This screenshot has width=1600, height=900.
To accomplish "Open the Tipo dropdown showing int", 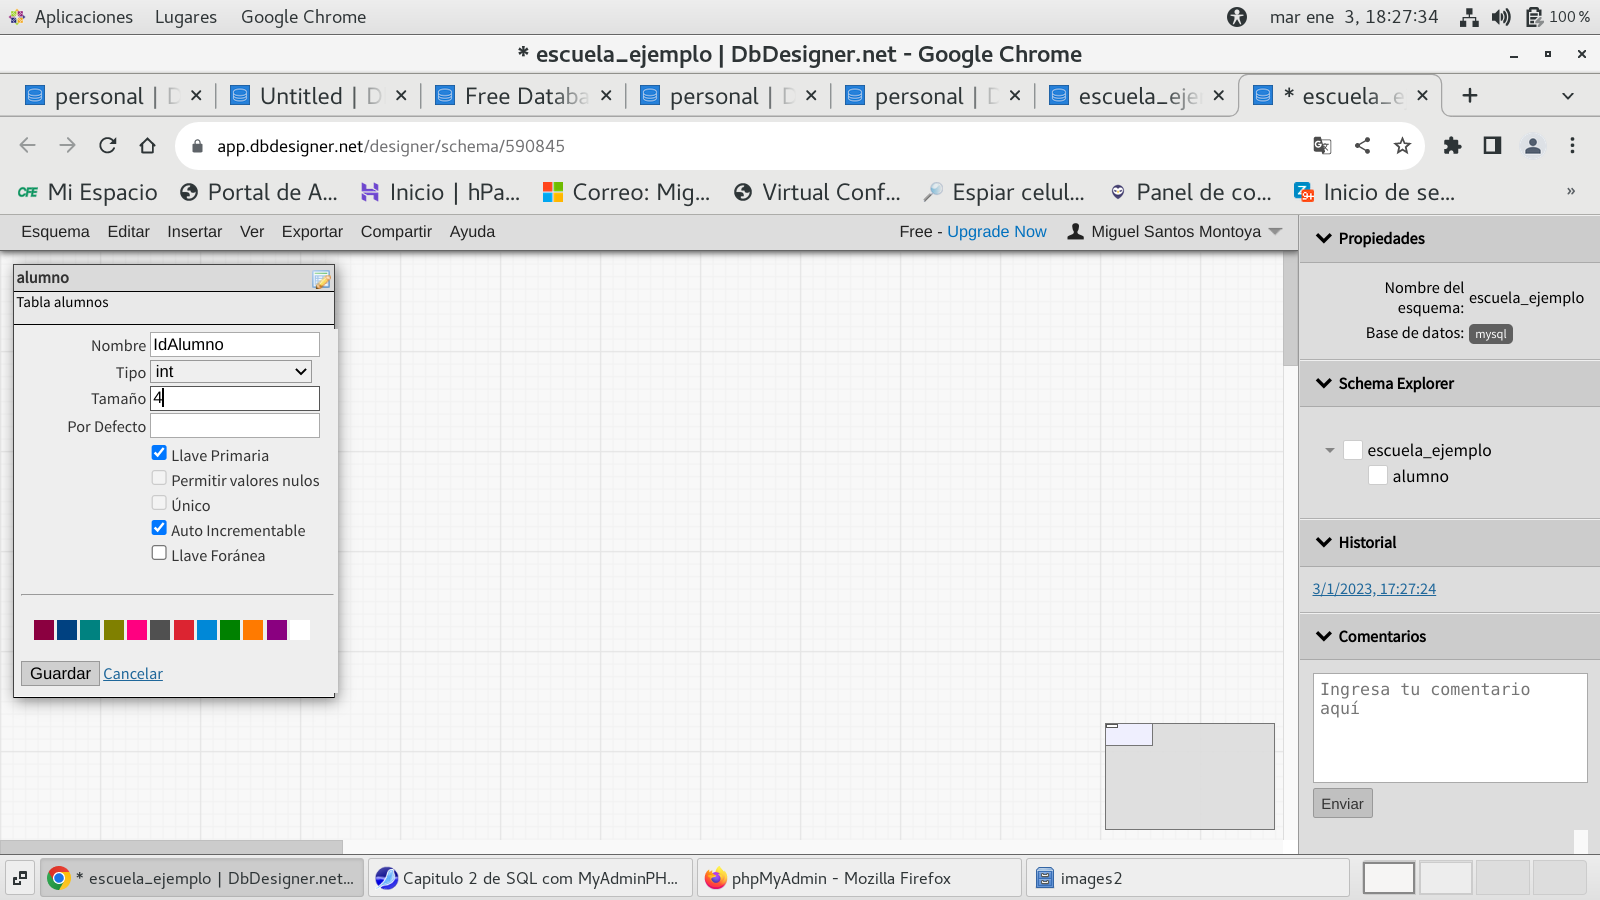I will click(231, 372).
